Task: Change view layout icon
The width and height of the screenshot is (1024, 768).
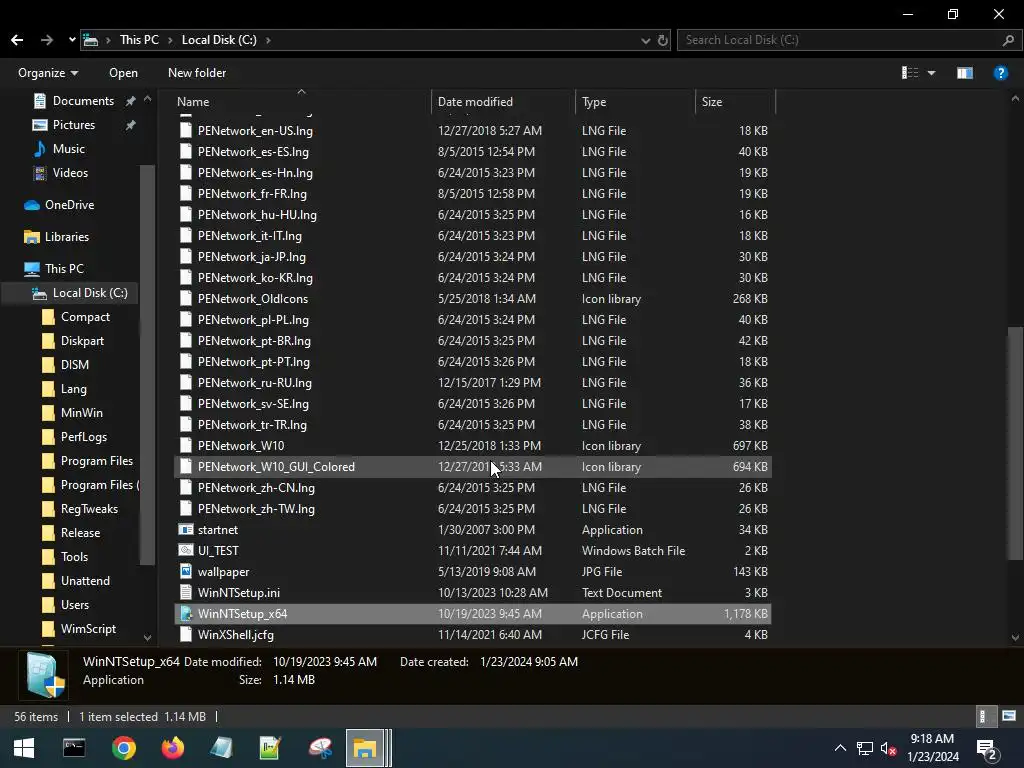Action: coord(910,72)
